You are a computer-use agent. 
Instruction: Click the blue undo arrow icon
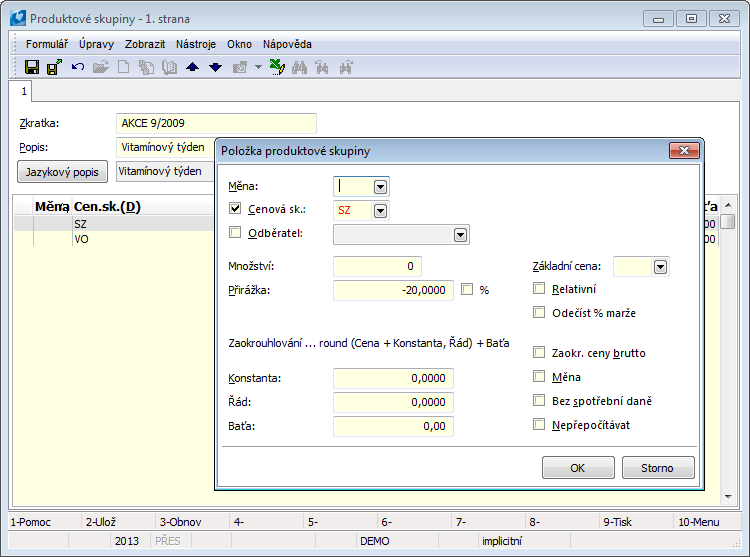[x=77, y=67]
